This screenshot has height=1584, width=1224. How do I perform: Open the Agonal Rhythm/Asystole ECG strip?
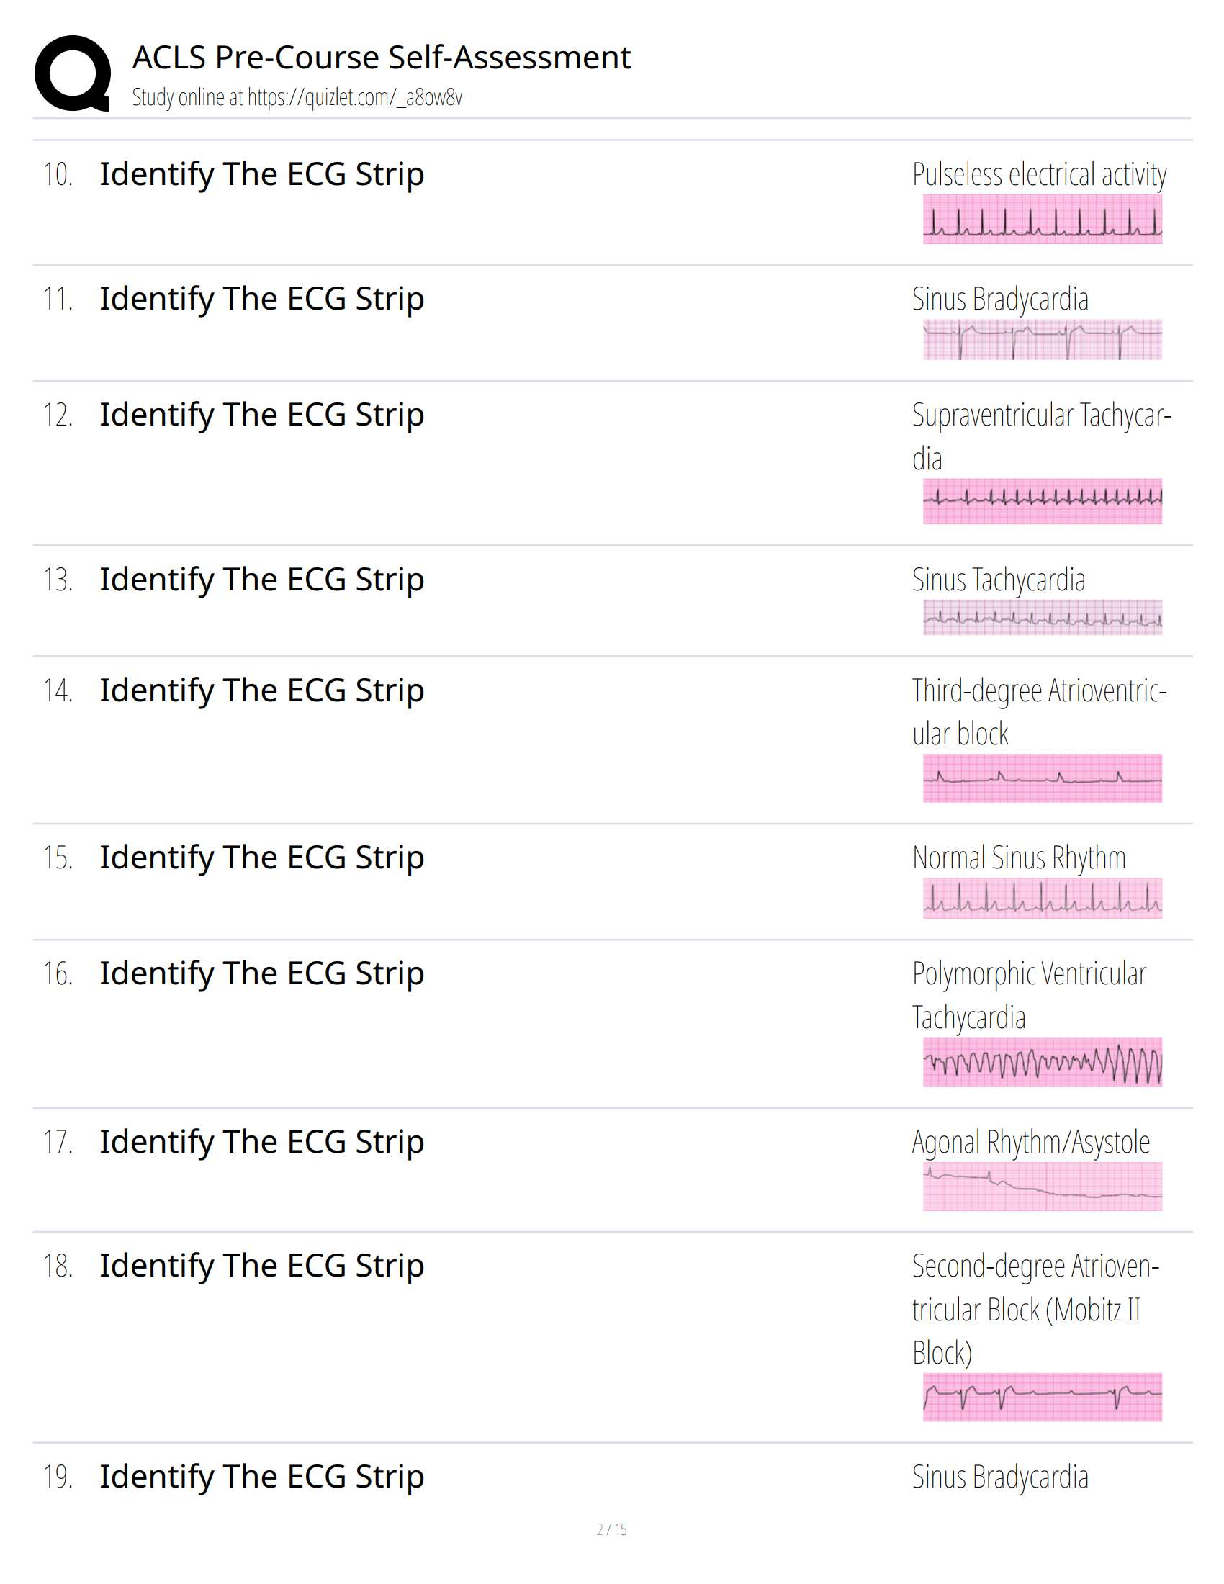pos(1042,1186)
